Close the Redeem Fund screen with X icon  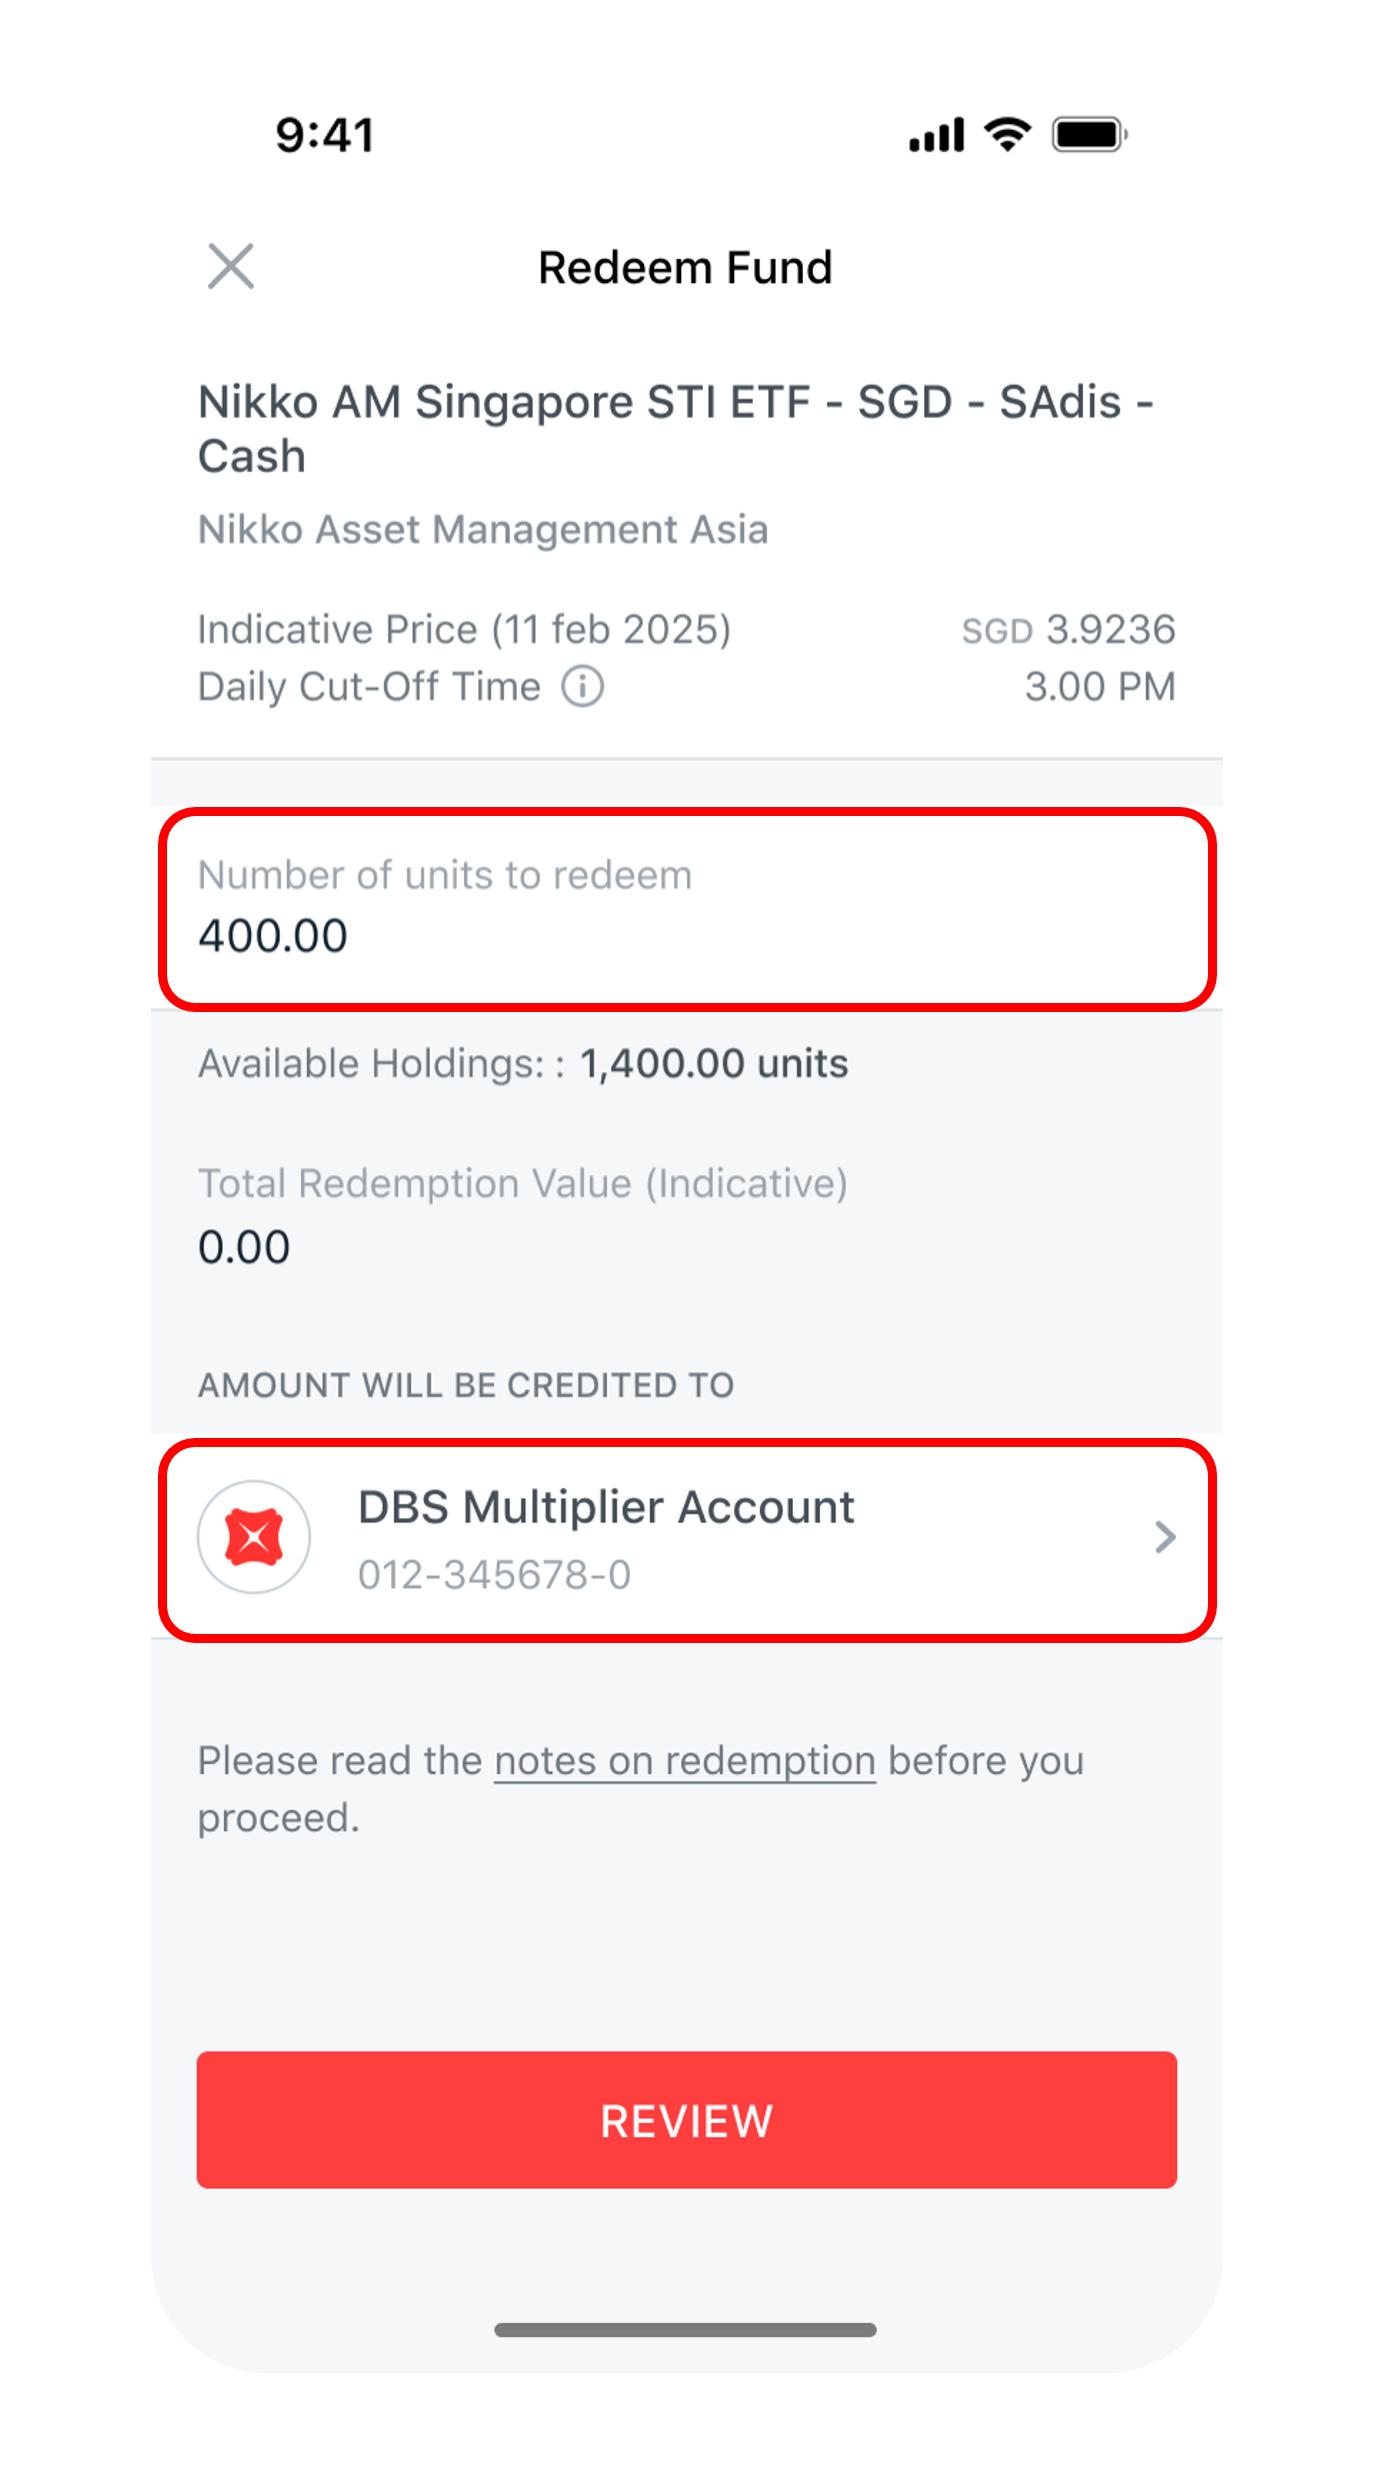pos(231,266)
